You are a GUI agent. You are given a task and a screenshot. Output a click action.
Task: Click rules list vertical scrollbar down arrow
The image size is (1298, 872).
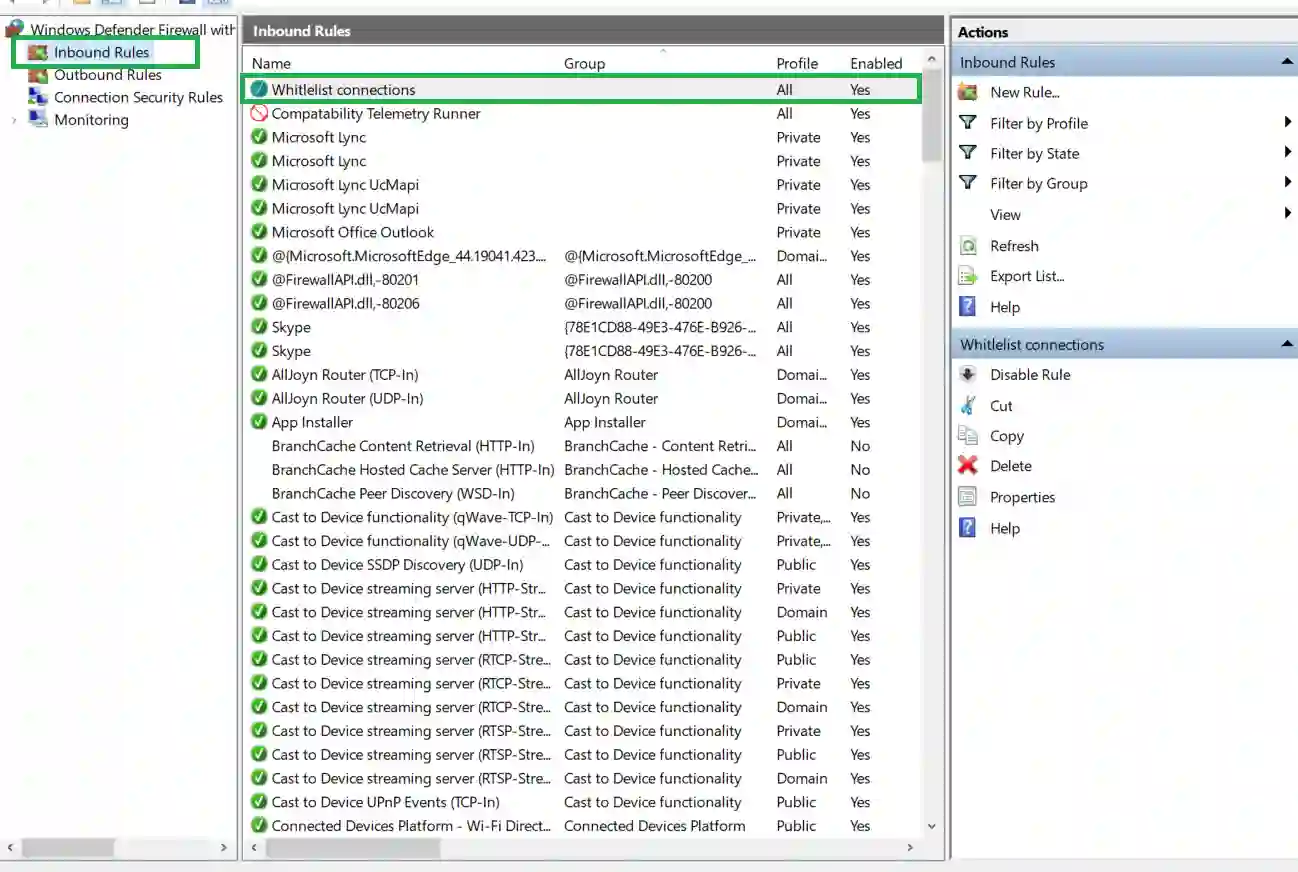tap(932, 826)
